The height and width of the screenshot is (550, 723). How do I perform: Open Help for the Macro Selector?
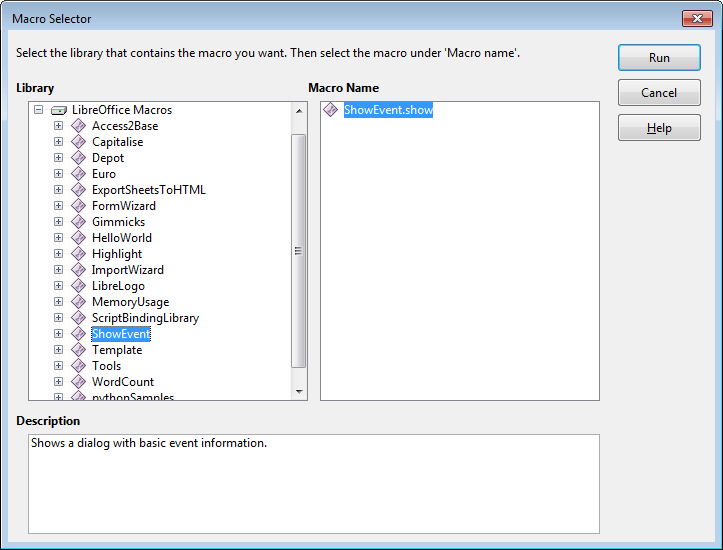tap(659, 128)
